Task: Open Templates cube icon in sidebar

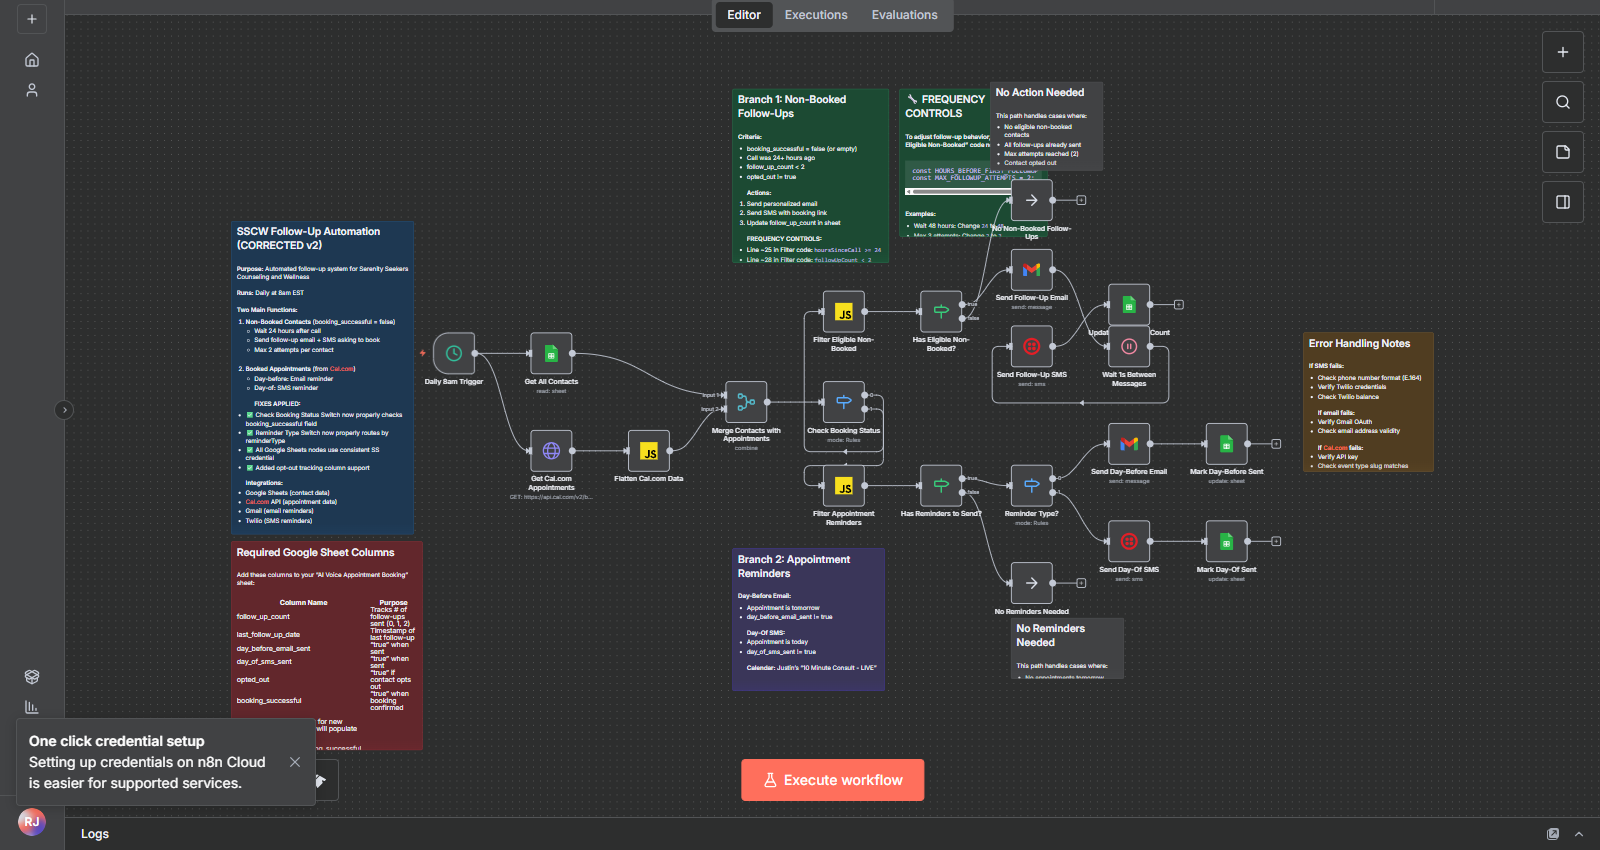Action: [32, 677]
